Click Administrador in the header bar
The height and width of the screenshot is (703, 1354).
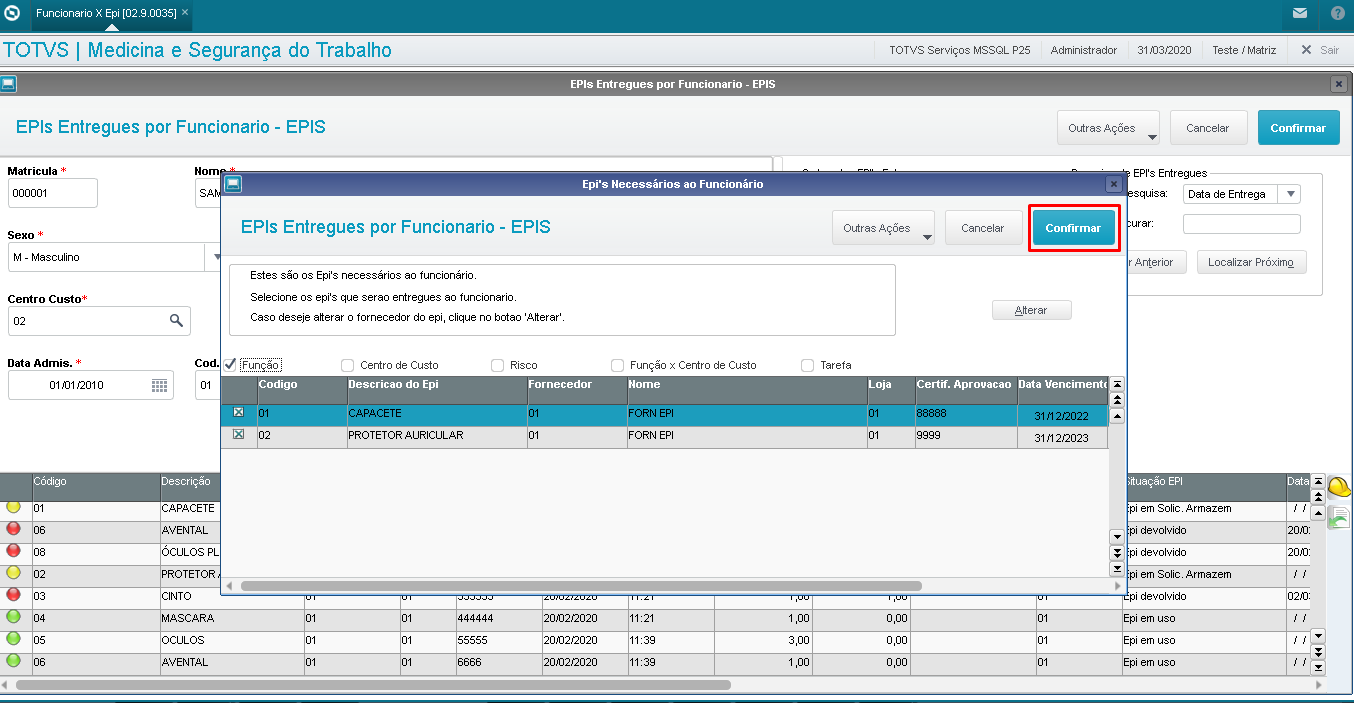1084,50
